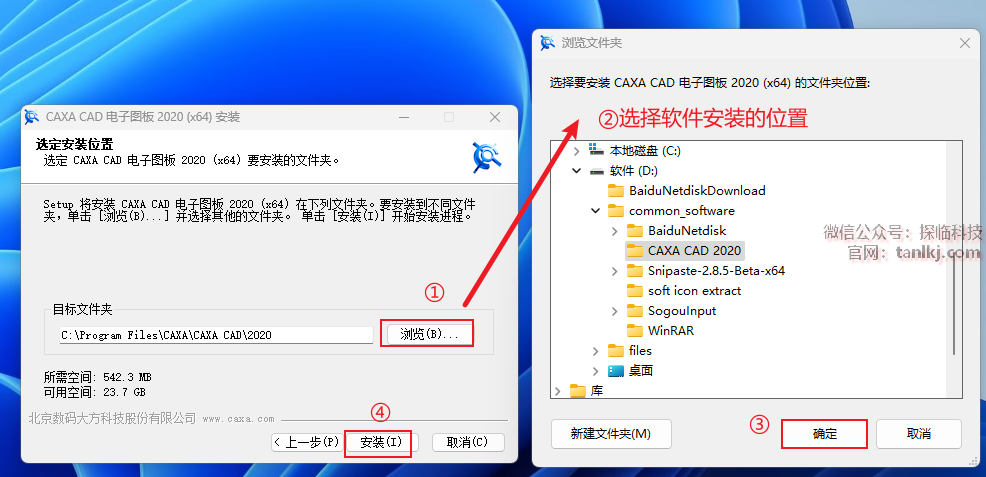The height and width of the screenshot is (477, 986).
Task: Select the Snipaste-2.8.5-Beta-x64 folder name
Action: coord(716,271)
